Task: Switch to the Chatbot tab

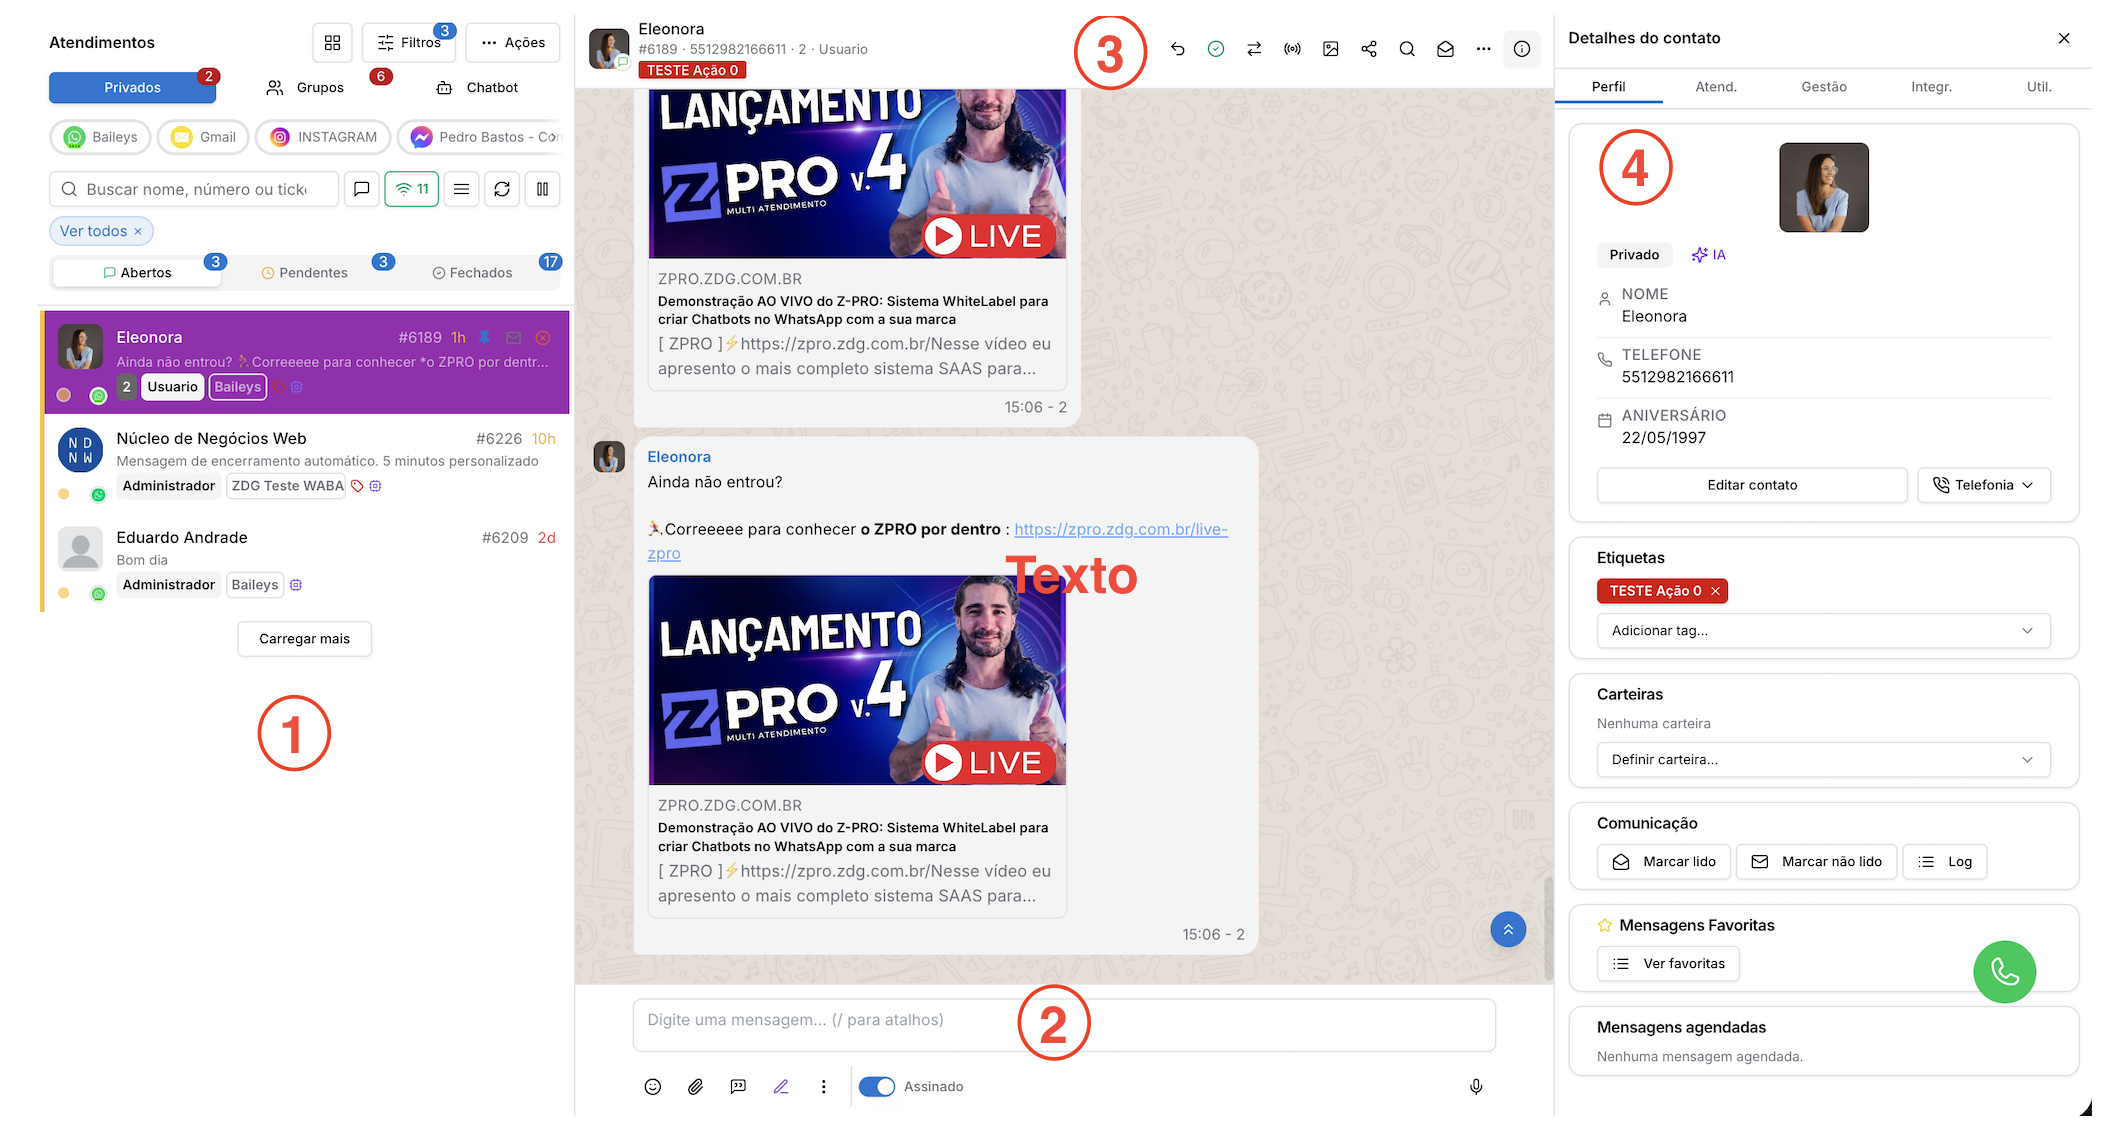Action: [478, 88]
